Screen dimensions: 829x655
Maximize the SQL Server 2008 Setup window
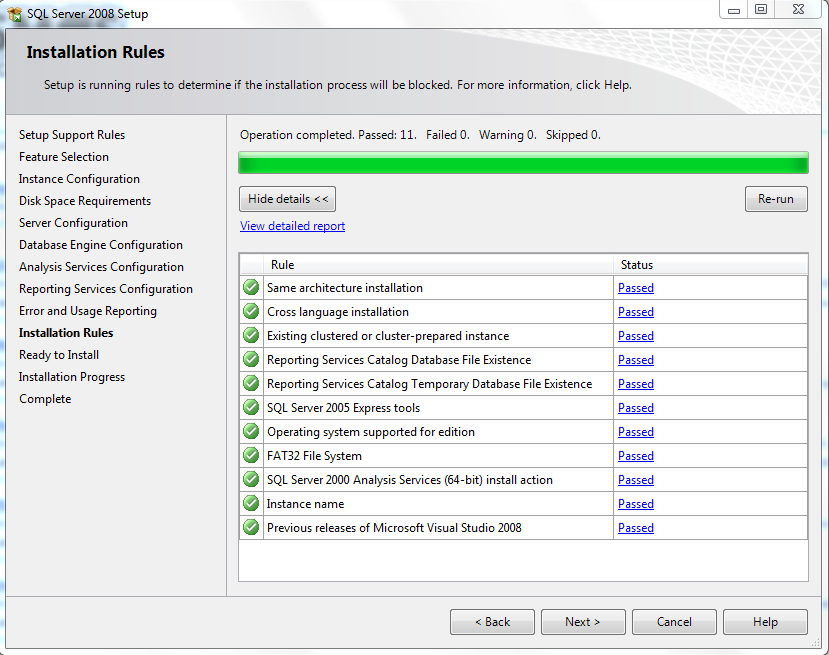(x=761, y=10)
